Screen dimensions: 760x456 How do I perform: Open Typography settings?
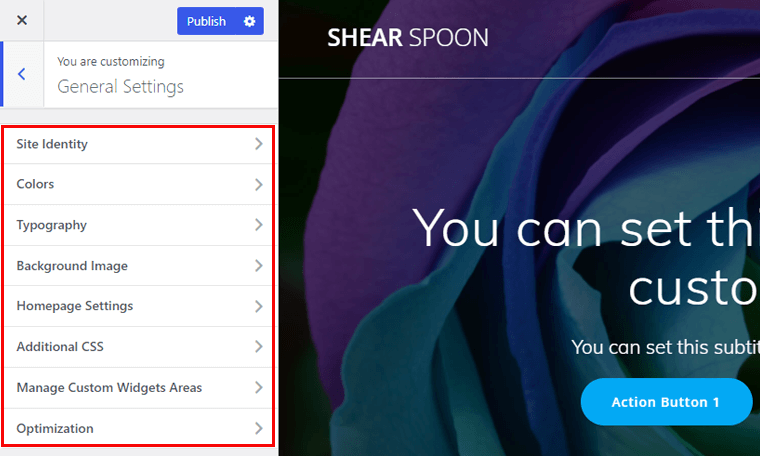pyautogui.click(x=139, y=225)
